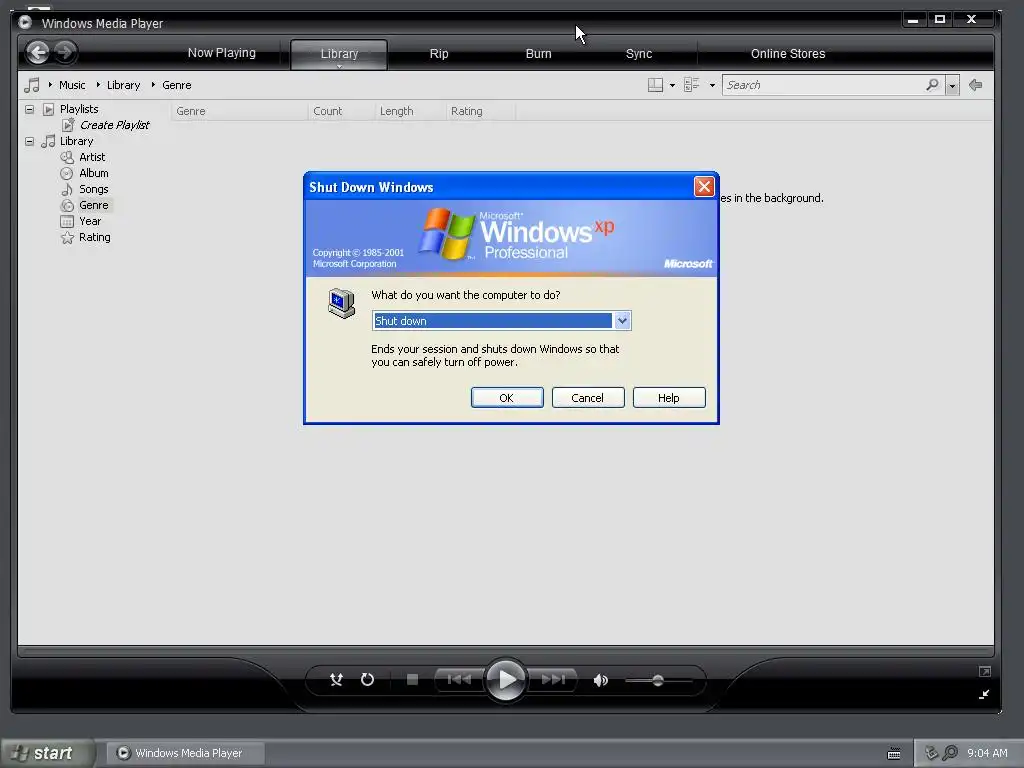Click the keyboard tray icon

[x=894, y=754]
